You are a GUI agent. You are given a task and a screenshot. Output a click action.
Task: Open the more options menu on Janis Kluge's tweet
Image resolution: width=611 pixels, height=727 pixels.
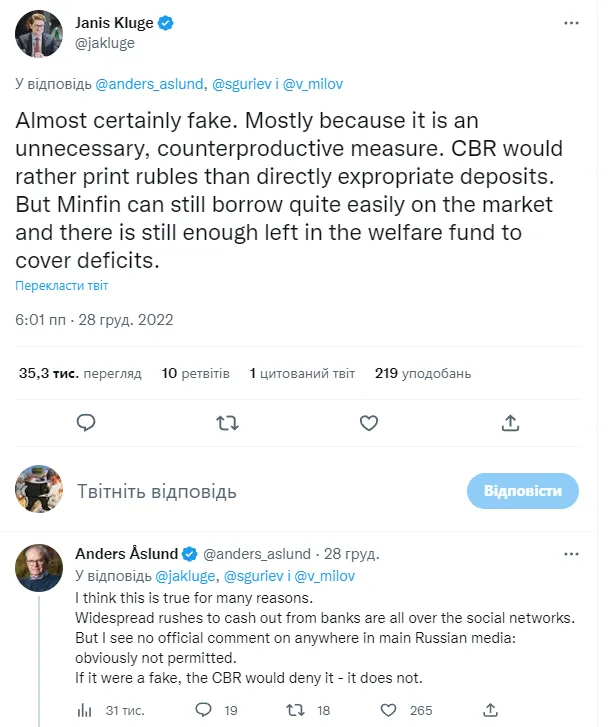[570, 22]
